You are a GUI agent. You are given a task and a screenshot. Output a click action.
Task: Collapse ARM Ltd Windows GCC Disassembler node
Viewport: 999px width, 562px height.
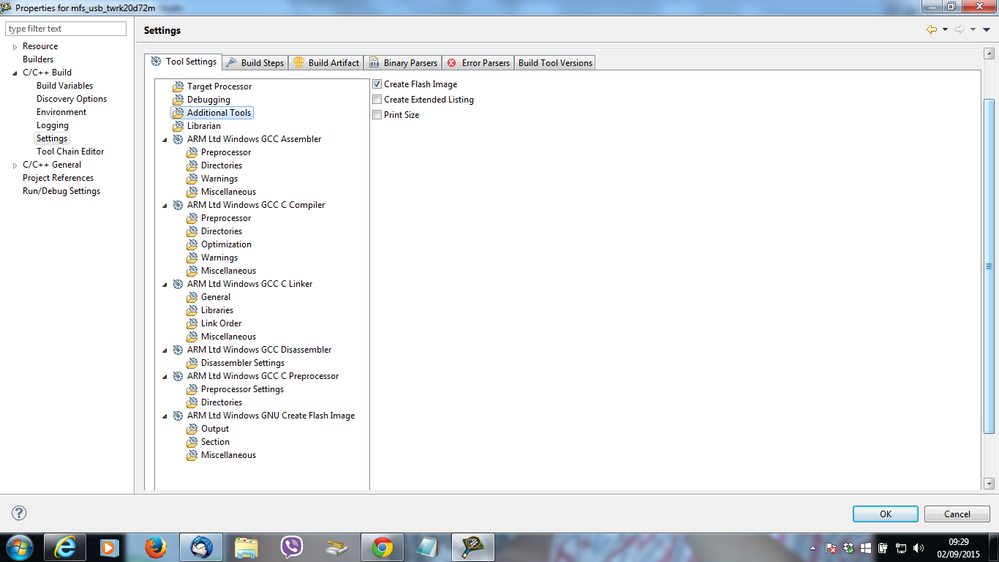(165, 350)
